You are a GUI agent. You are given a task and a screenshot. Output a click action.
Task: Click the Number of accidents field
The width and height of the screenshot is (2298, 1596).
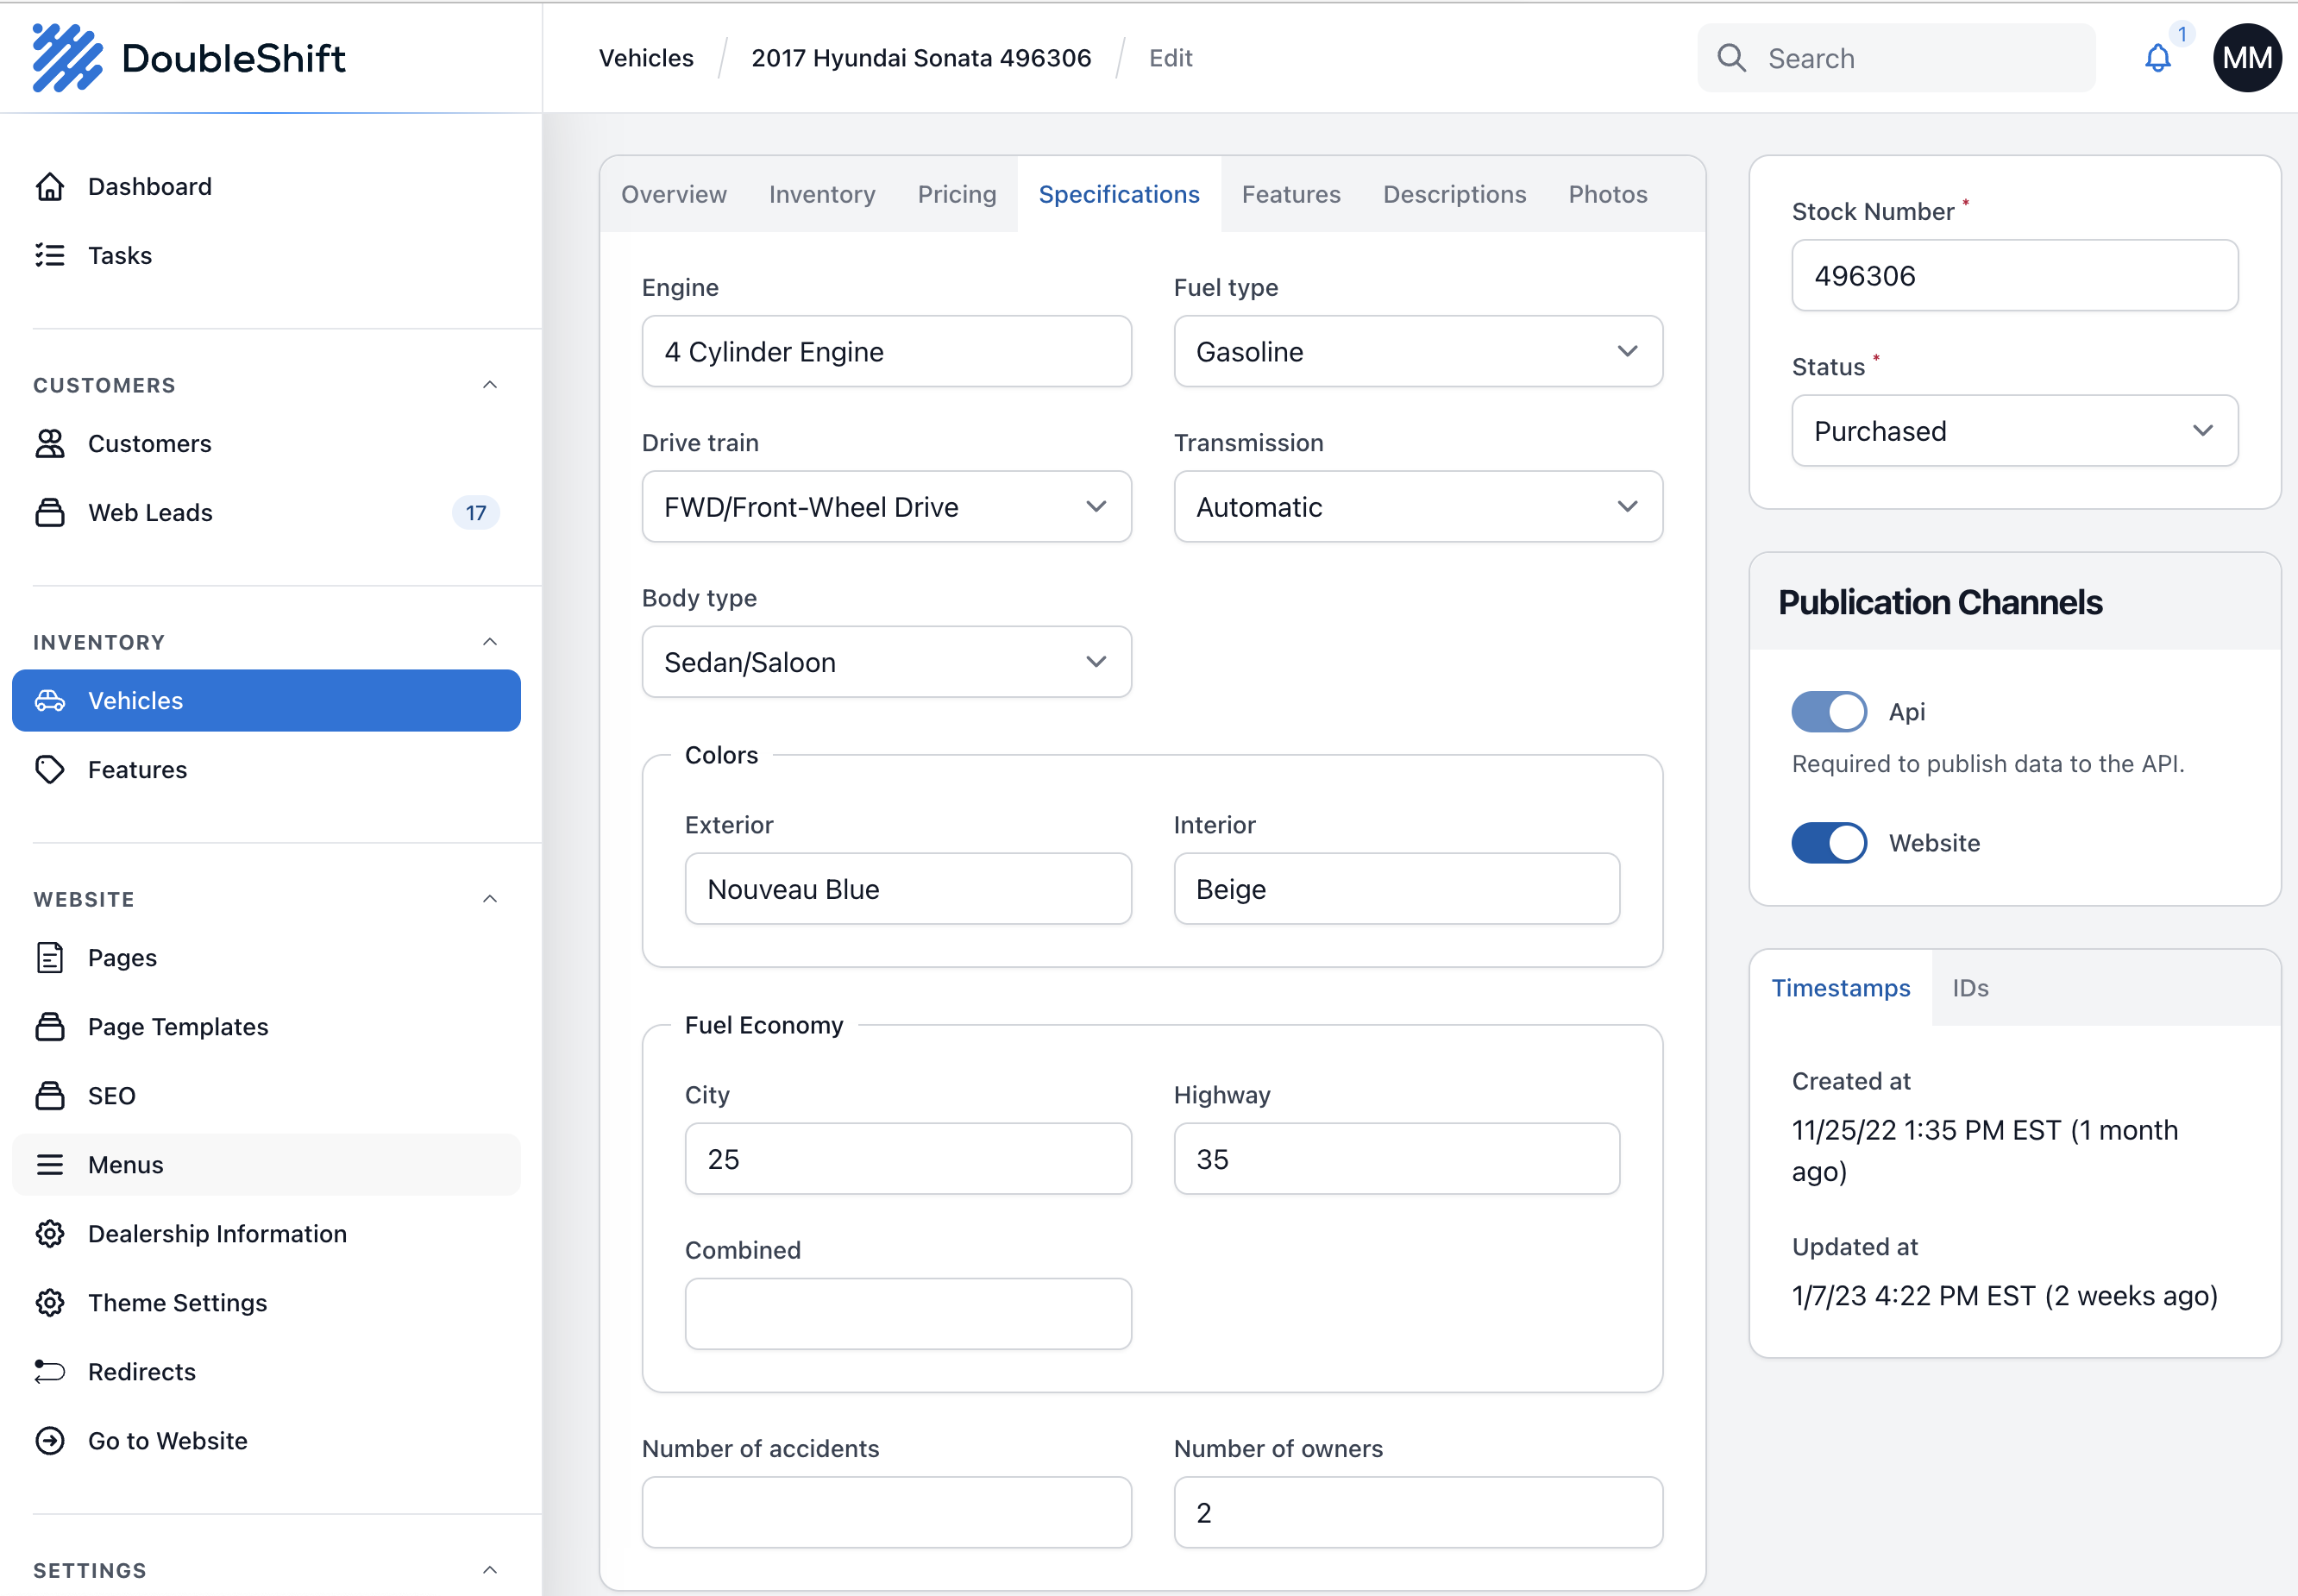point(886,1512)
